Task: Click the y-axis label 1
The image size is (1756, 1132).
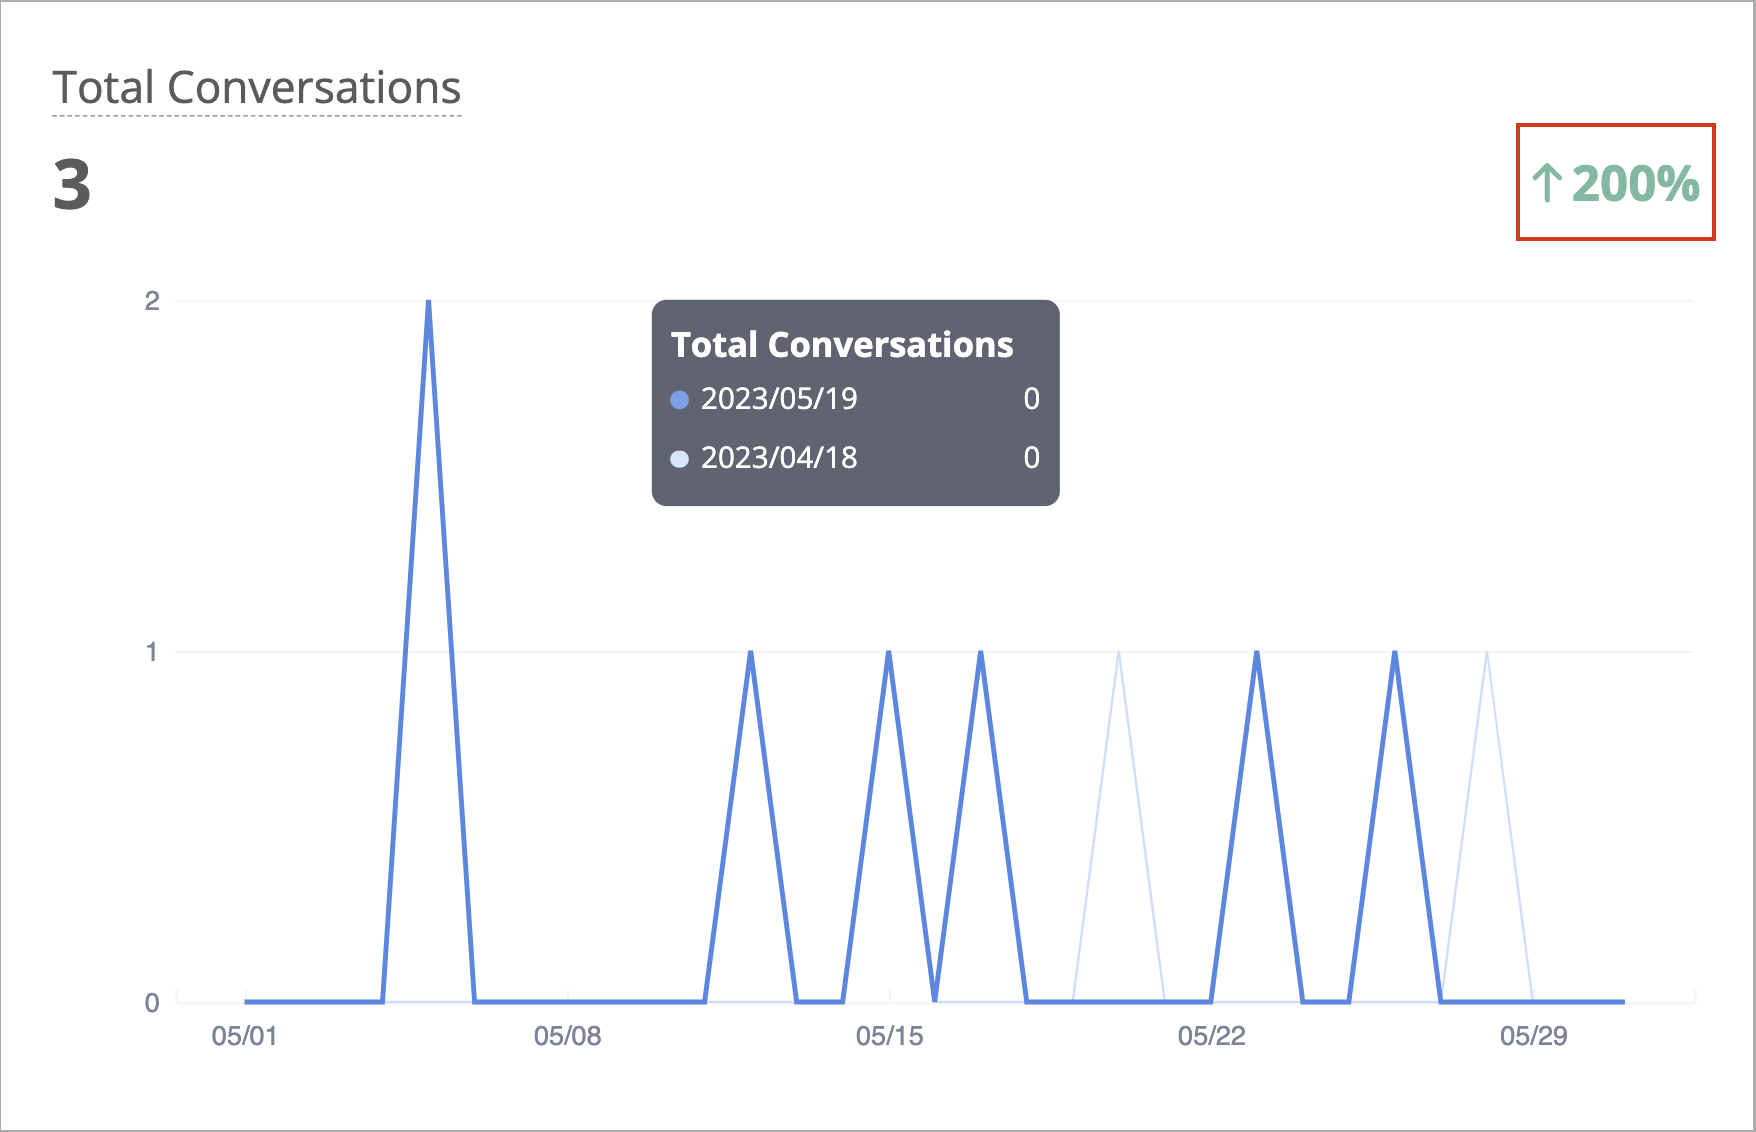Action: pos(152,652)
